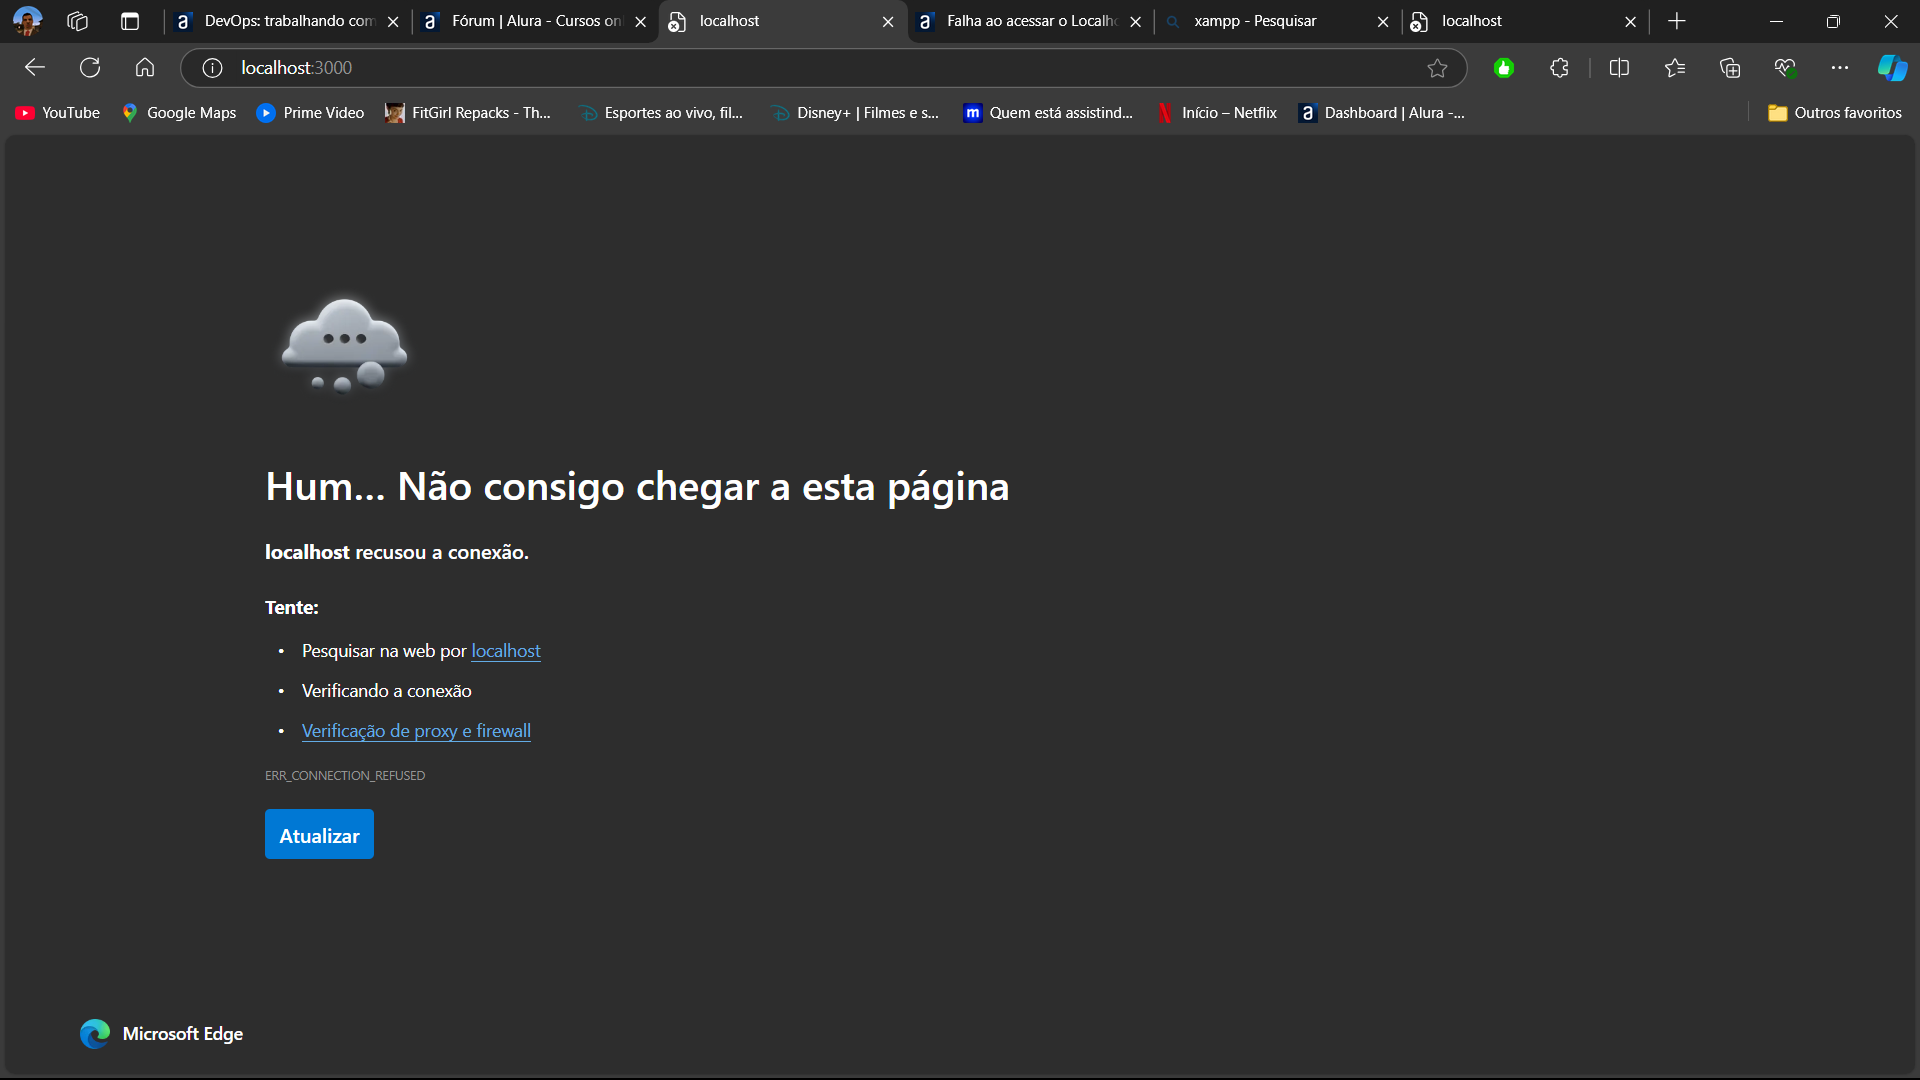Viewport: 1920px width, 1080px height.
Task: Follow the localhost search link
Action: click(x=505, y=650)
